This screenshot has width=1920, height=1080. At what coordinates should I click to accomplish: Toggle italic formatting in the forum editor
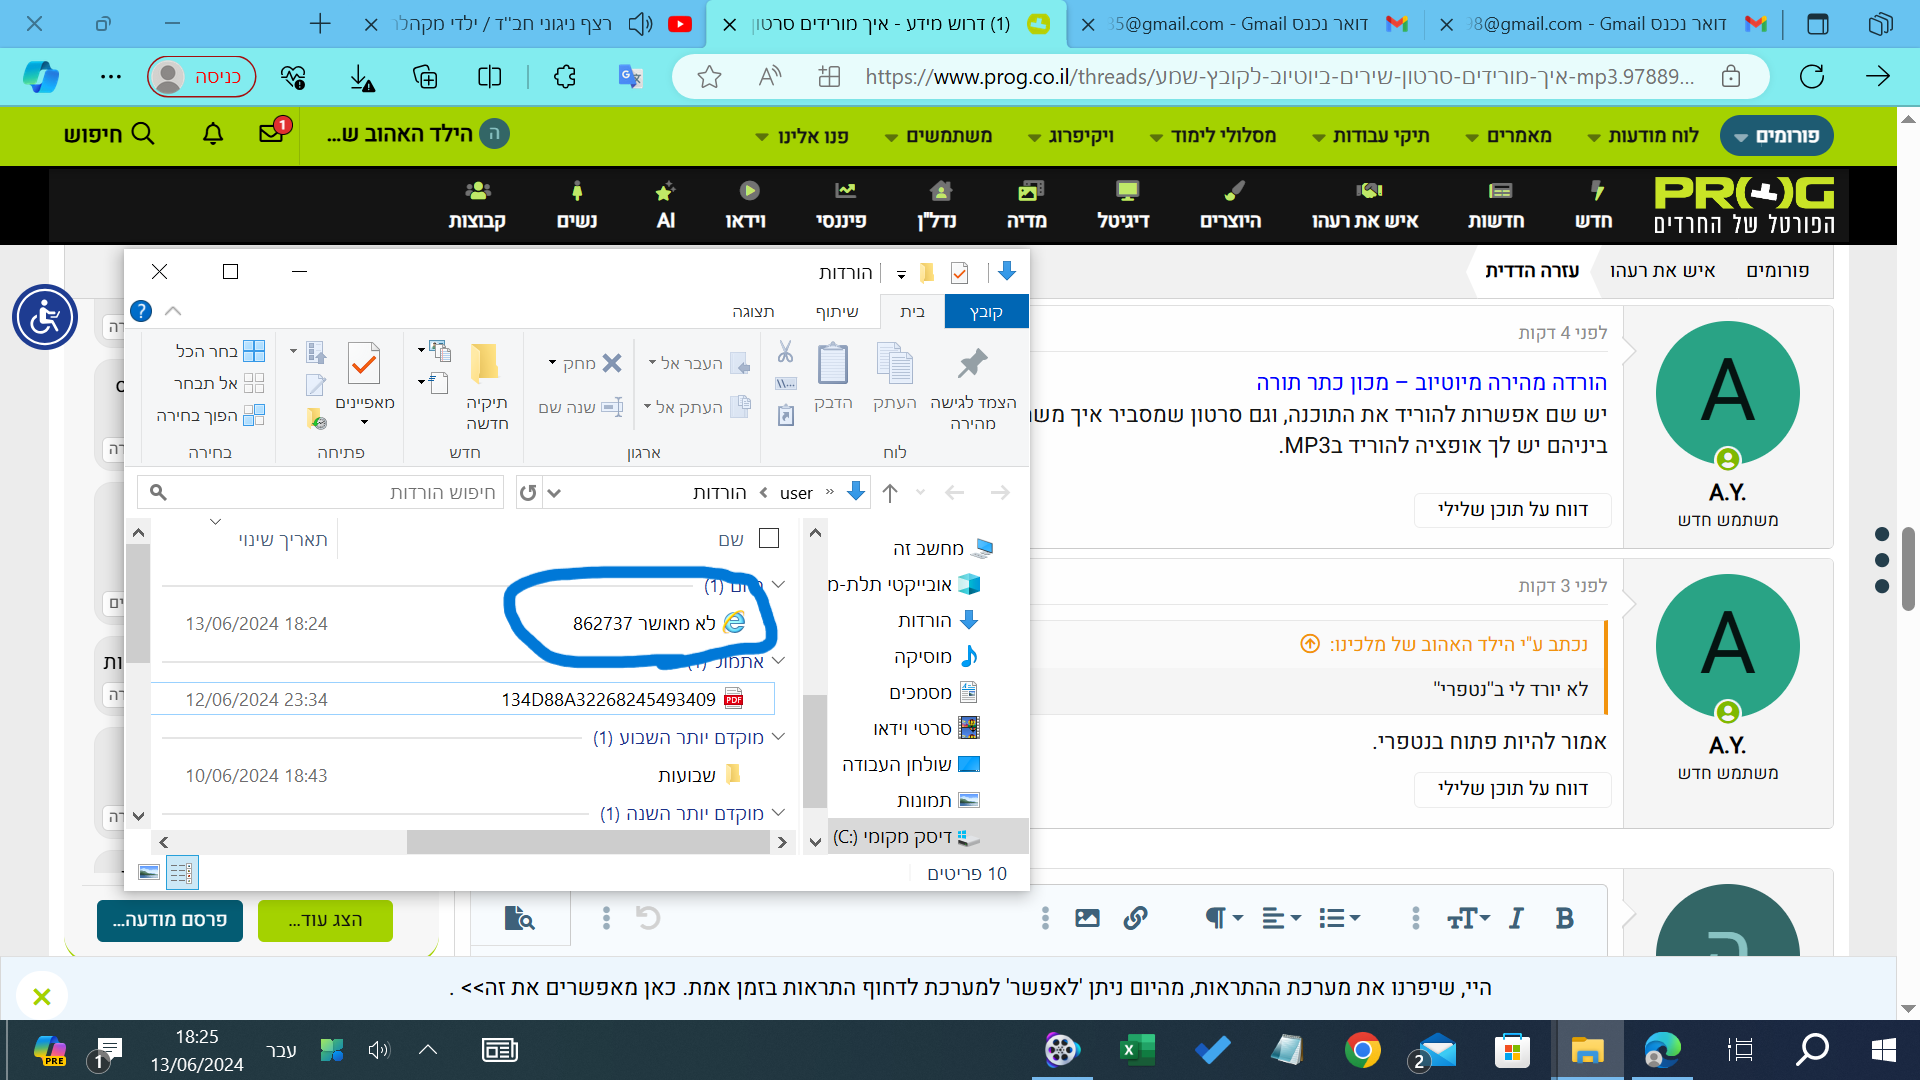[x=1515, y=917]
